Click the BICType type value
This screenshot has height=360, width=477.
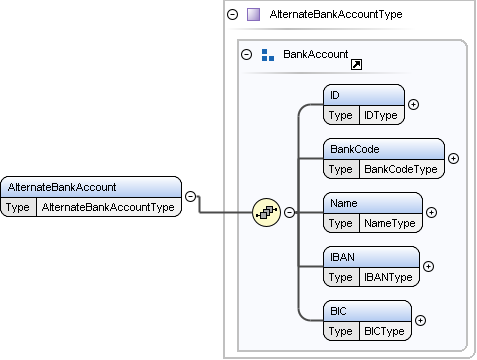coord(384,331)
